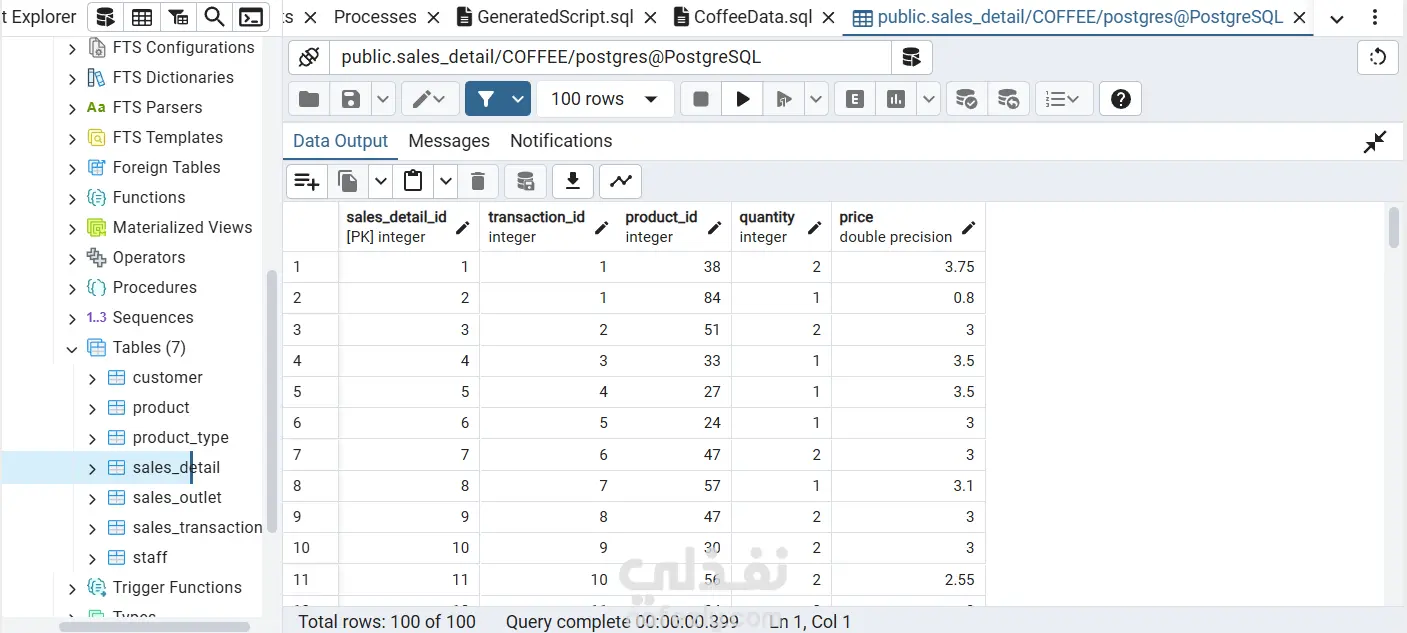Viewport: 1407px width, 633px height.
Task: Click the data grid vertical scrollbar
Action: [1394, 228]
